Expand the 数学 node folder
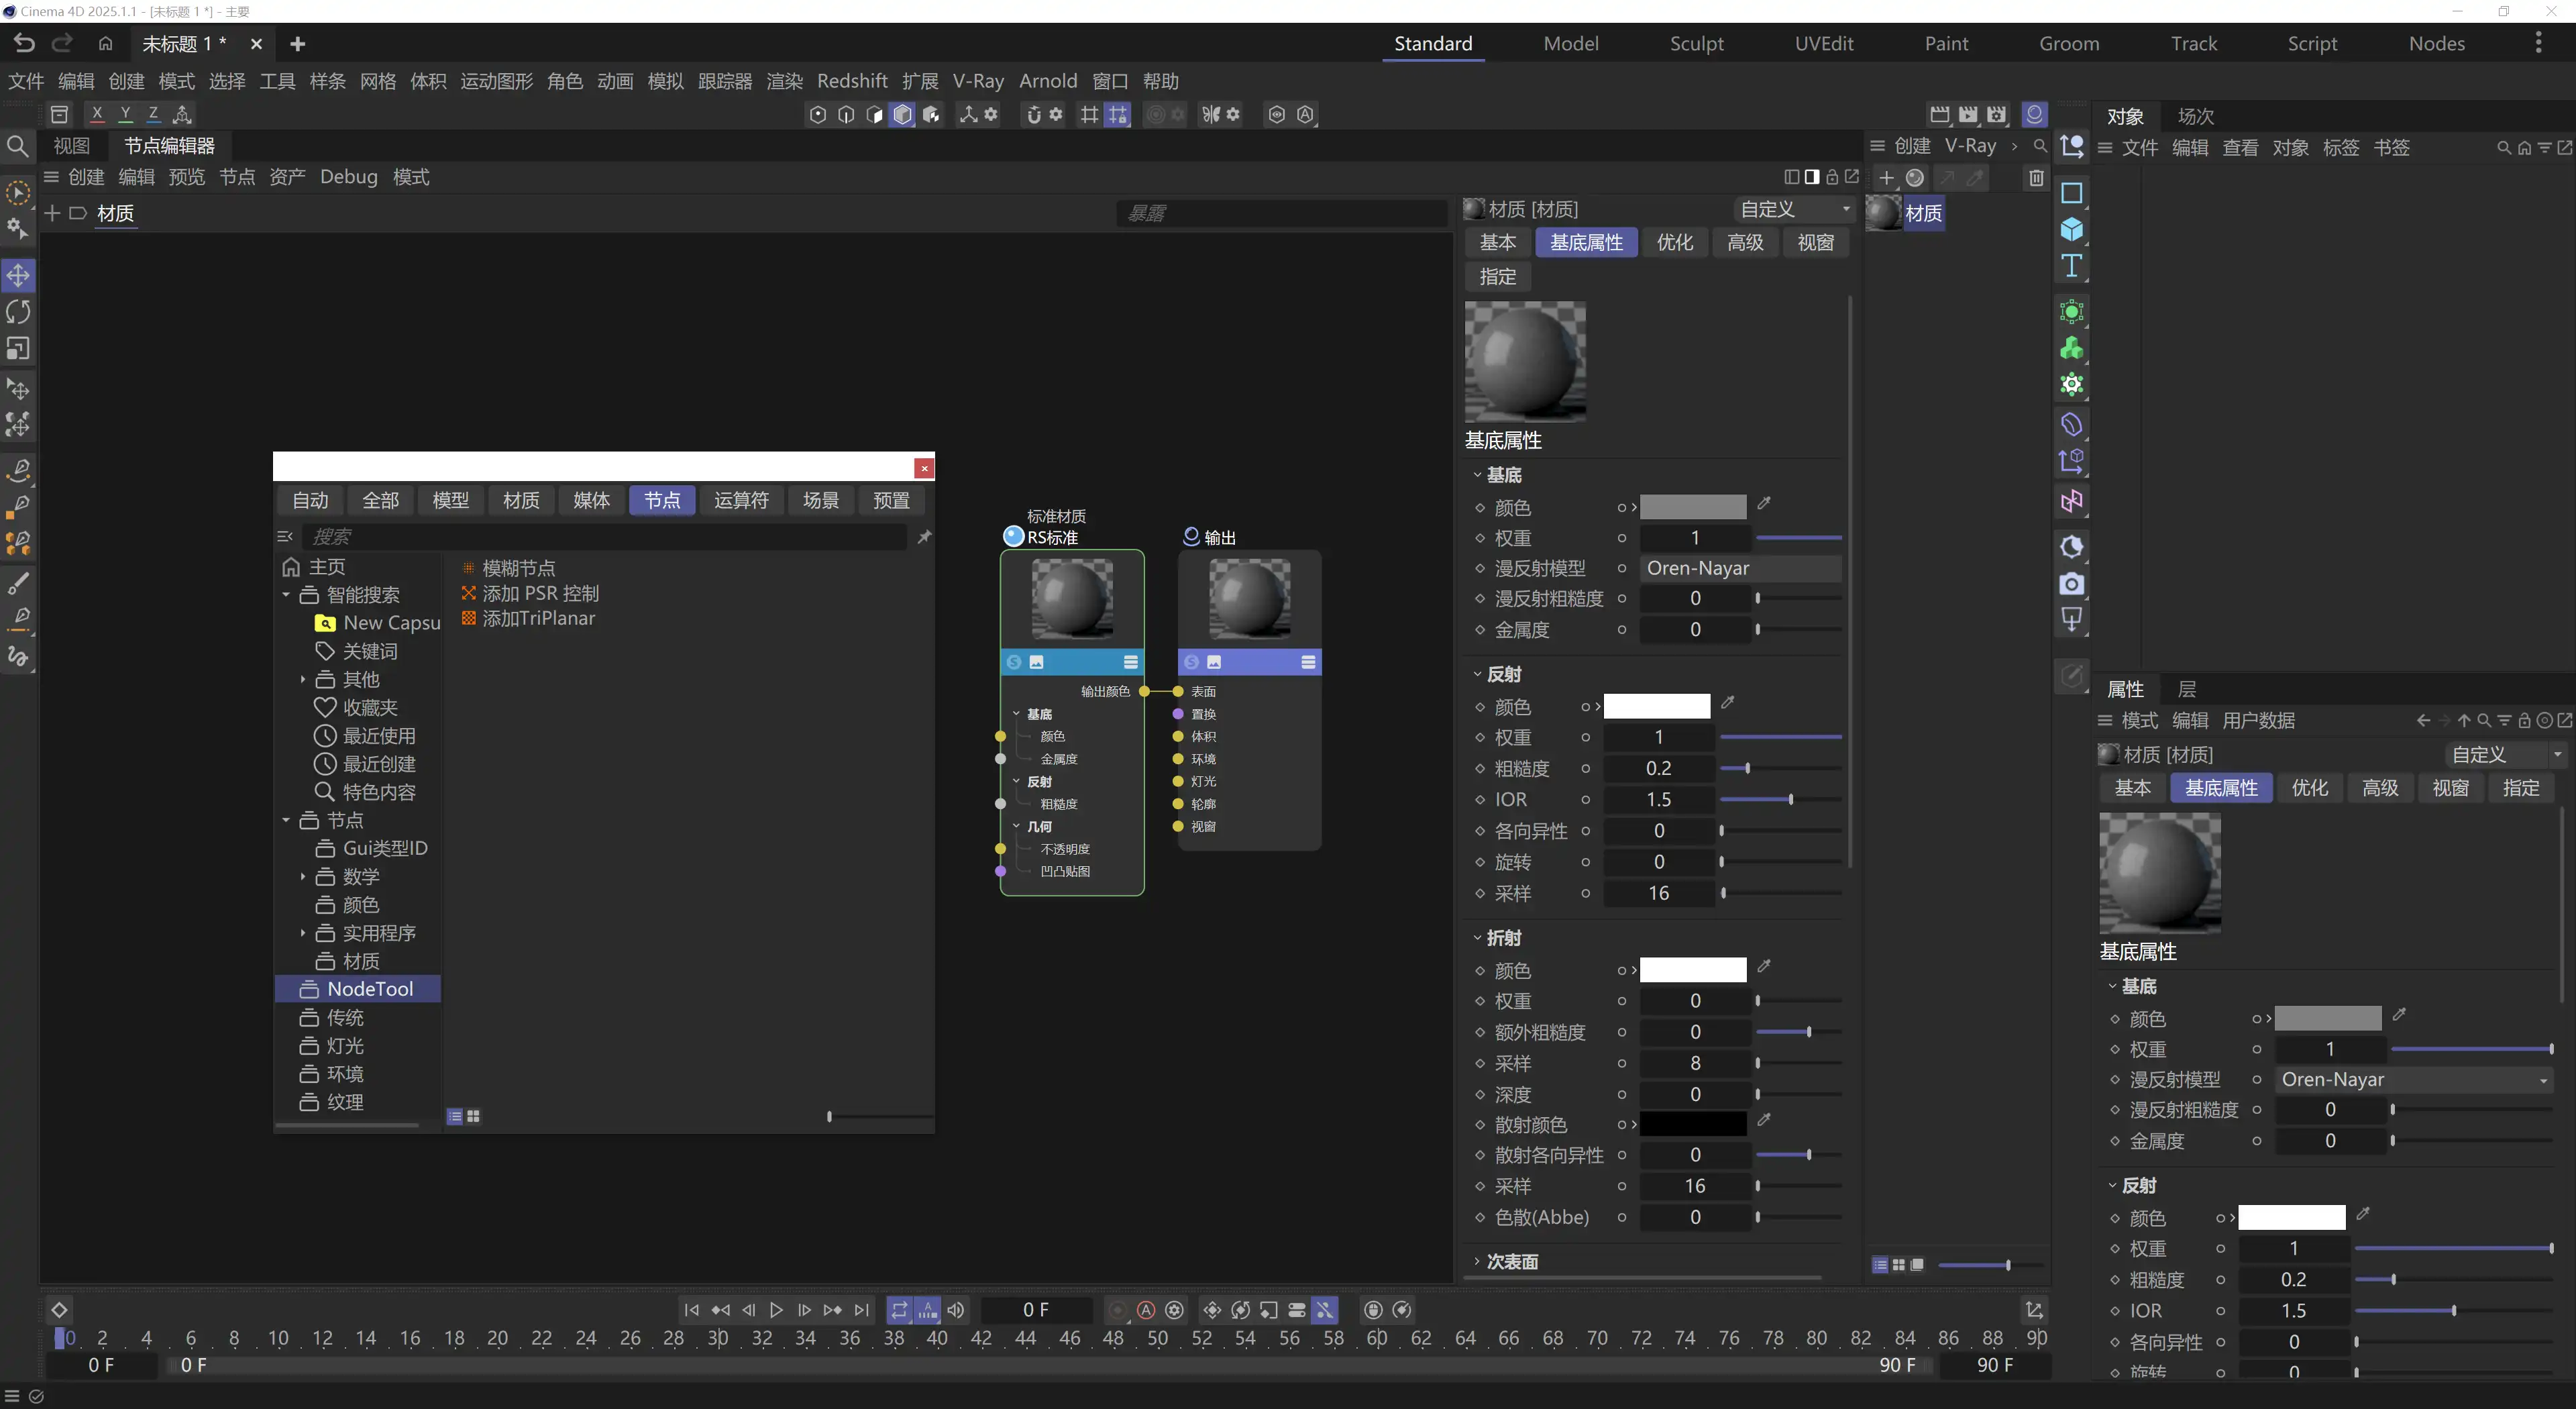The height and width of the screenshot is (1409, 2576). tap(303, 877)
